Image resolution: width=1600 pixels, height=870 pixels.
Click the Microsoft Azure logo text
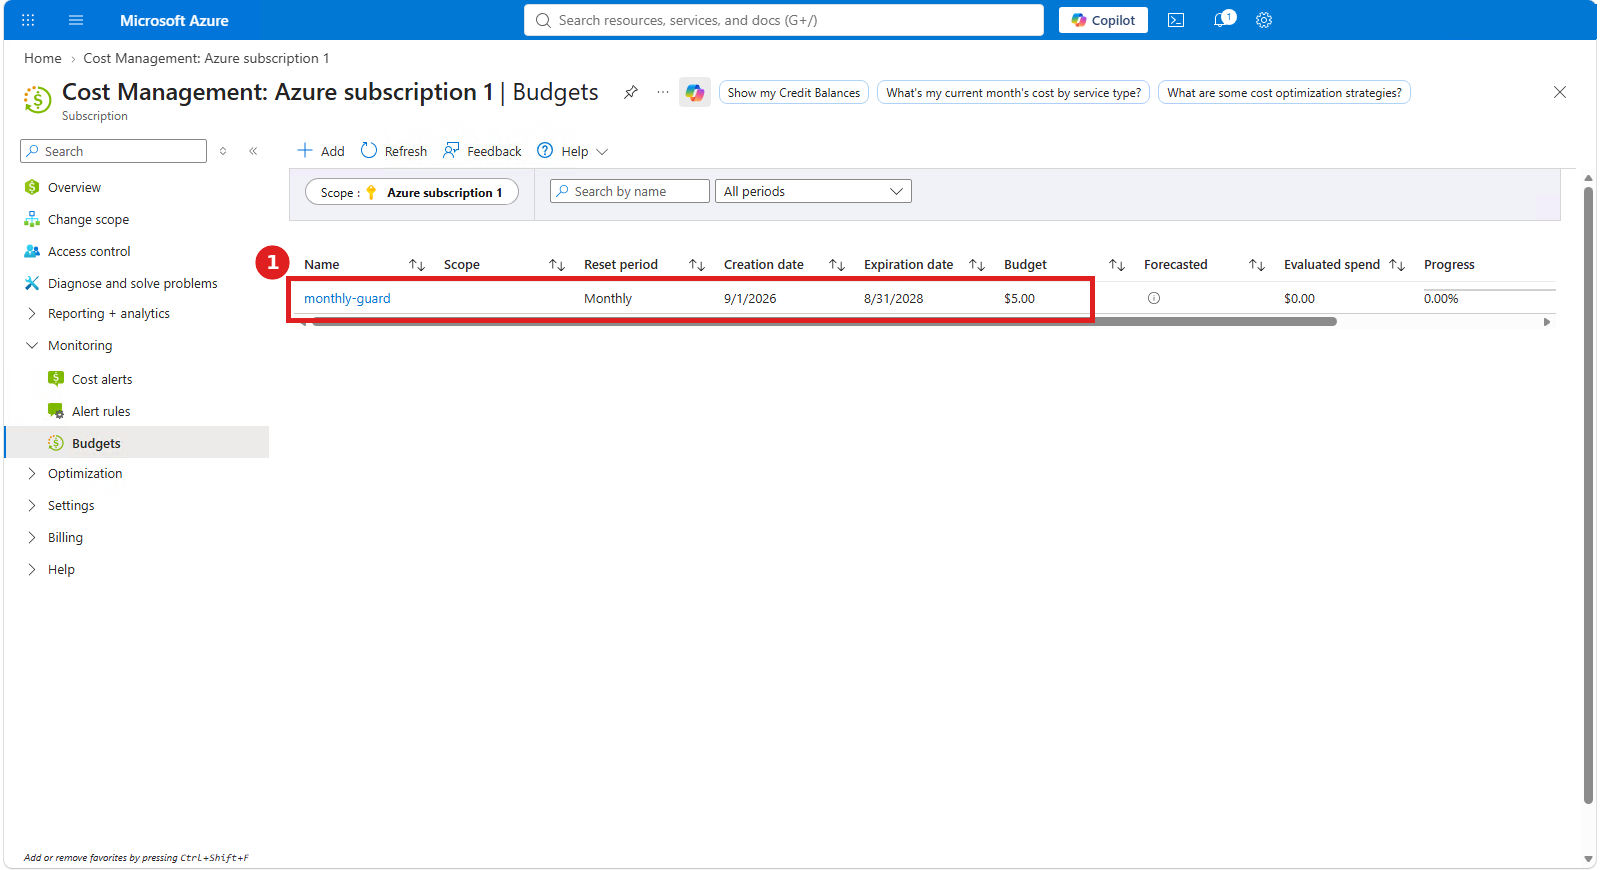pyautogui.click(x=174, y=20)
